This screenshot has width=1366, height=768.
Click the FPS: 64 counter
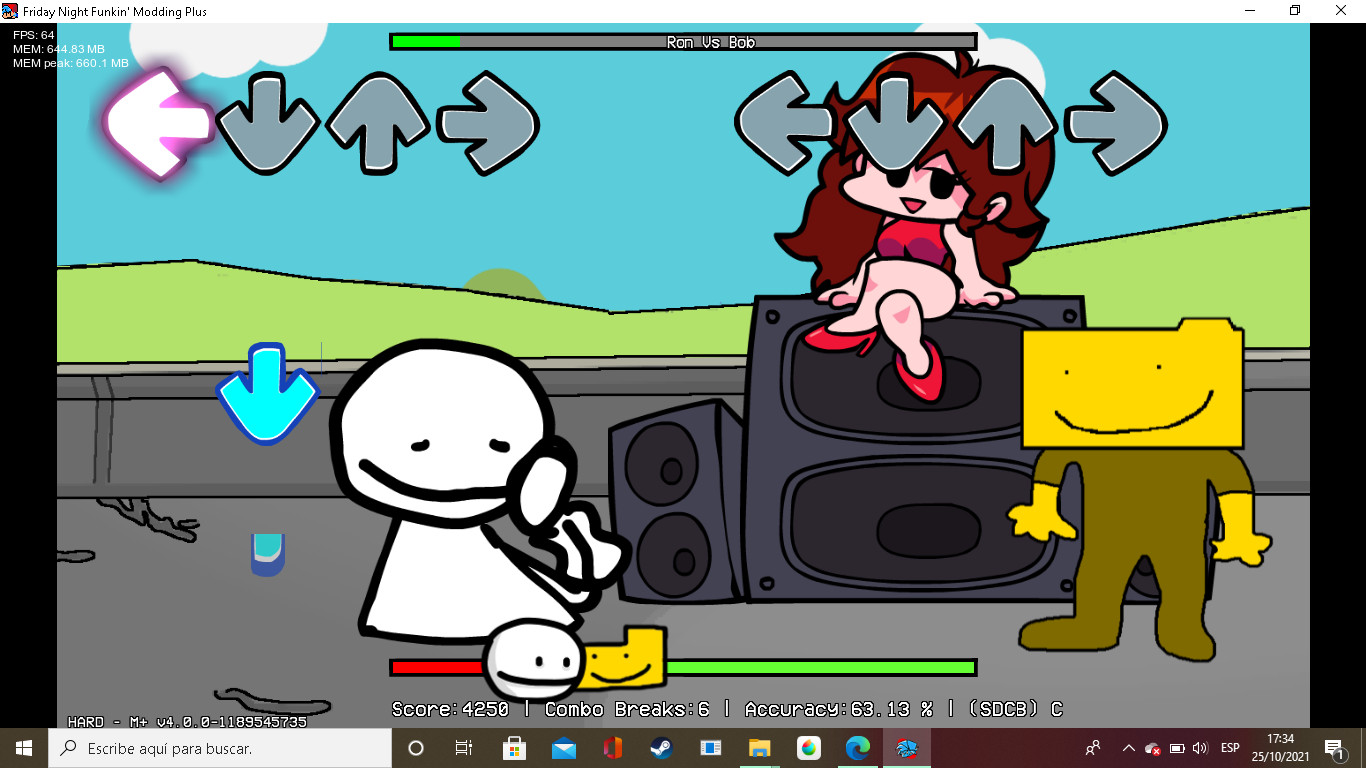[x=34, y=35]
